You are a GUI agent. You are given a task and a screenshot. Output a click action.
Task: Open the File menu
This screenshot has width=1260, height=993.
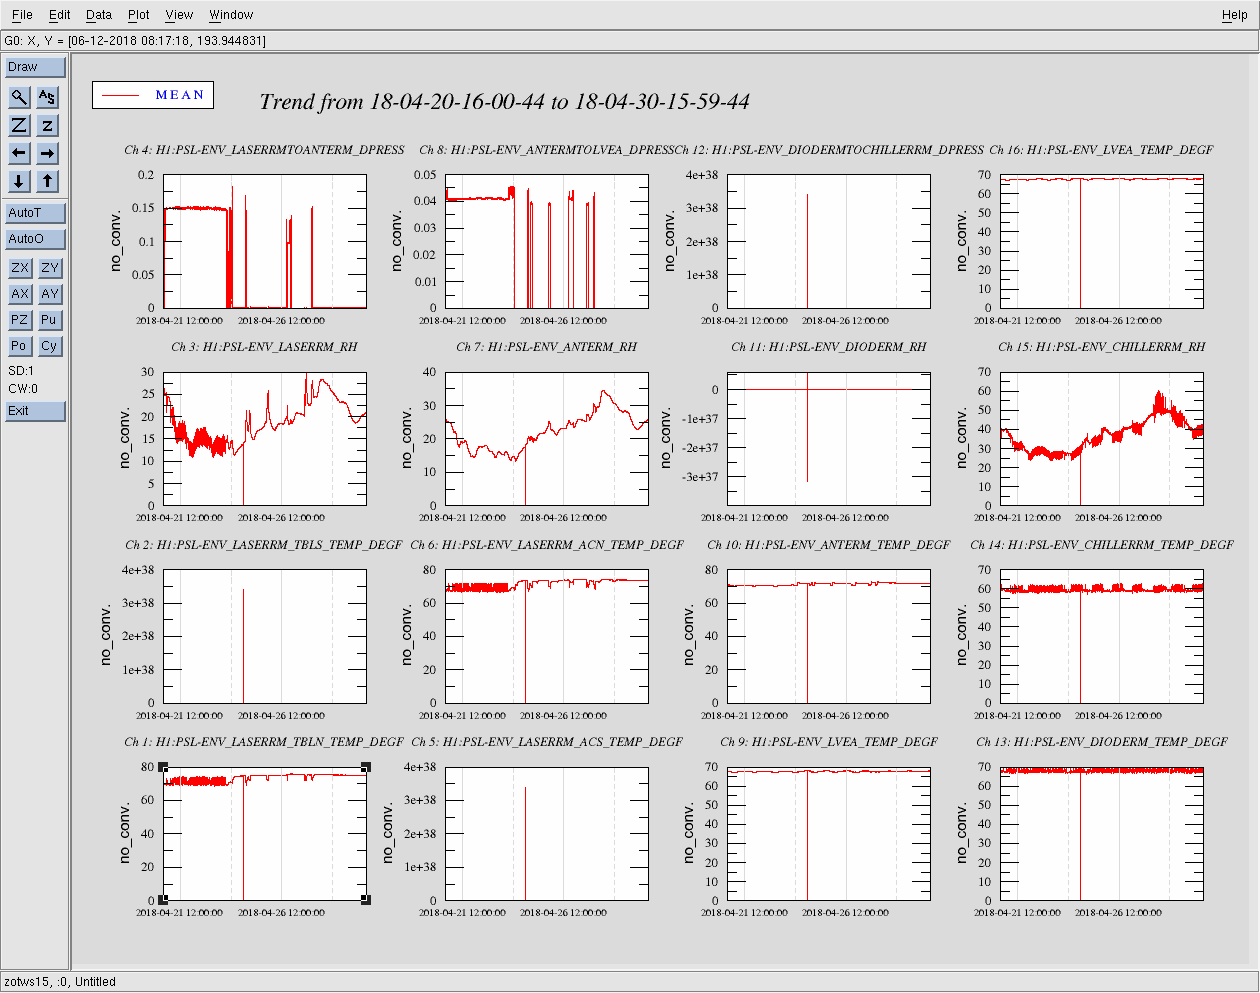pyautogui.click(x=22, y=15)
